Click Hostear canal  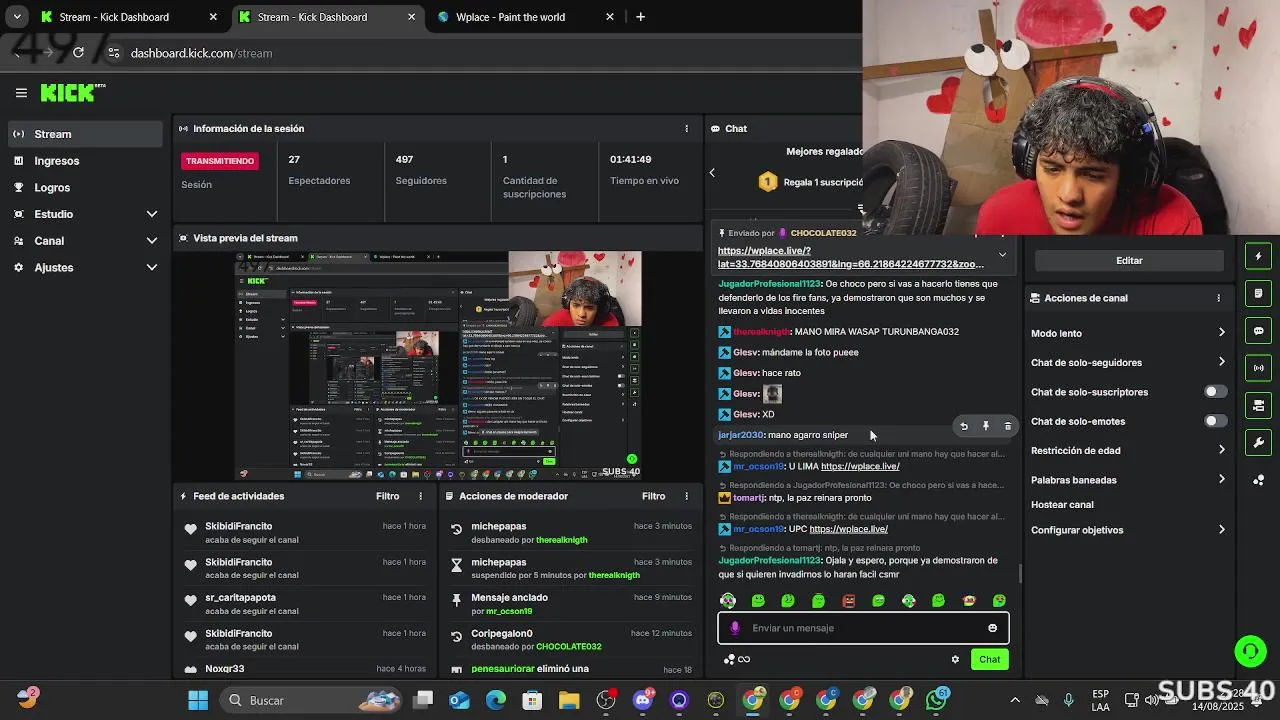1062,505
